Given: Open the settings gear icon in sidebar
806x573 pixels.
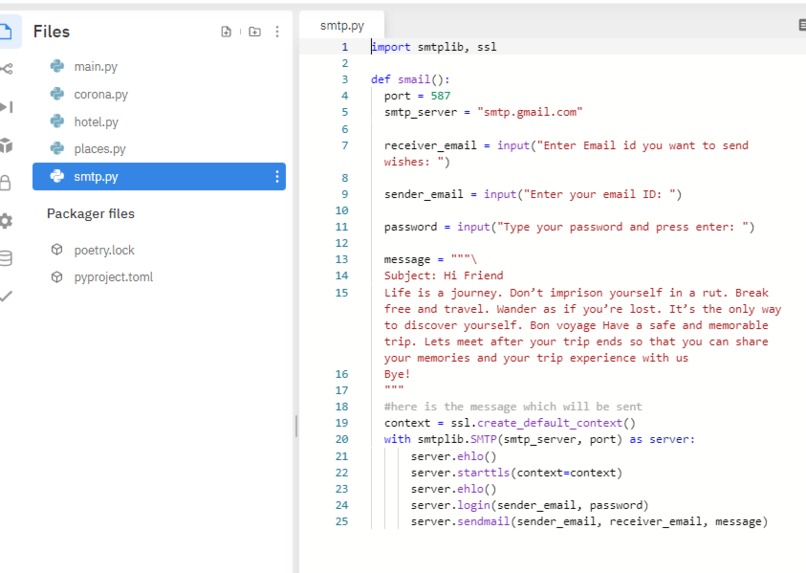Looking at the screenshot, I should coord(6,221).
